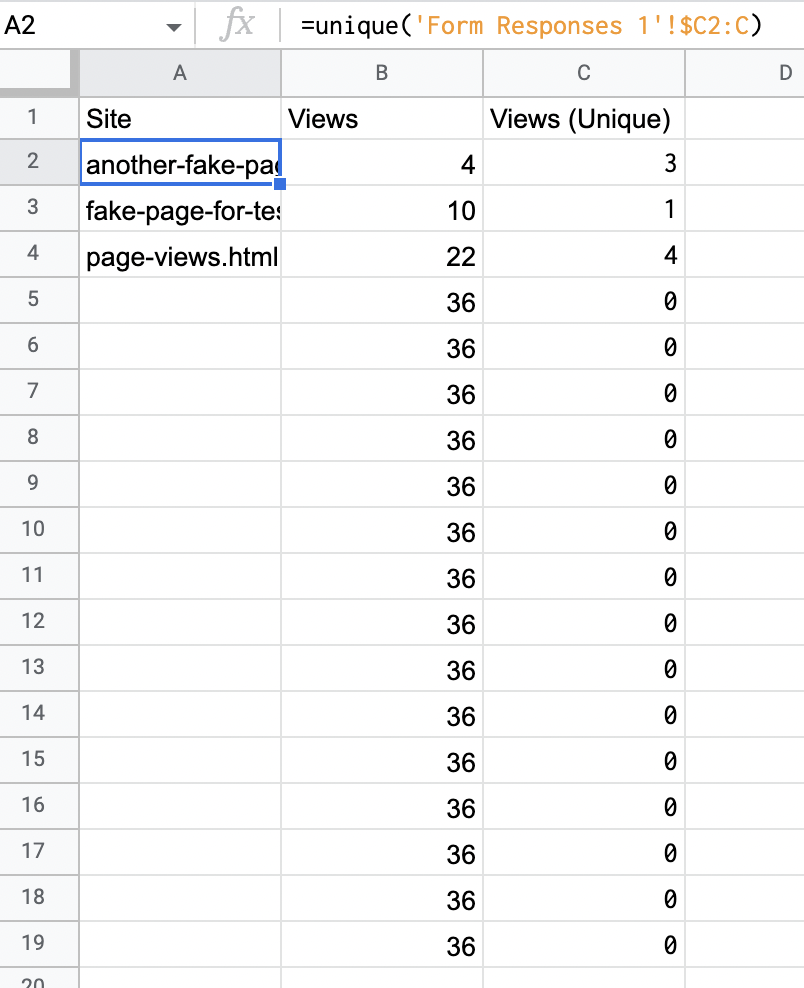The width and height of the screenshot is (804, 988).
Task: Select the page-views.html cell
Action: [x=180, y=255]
